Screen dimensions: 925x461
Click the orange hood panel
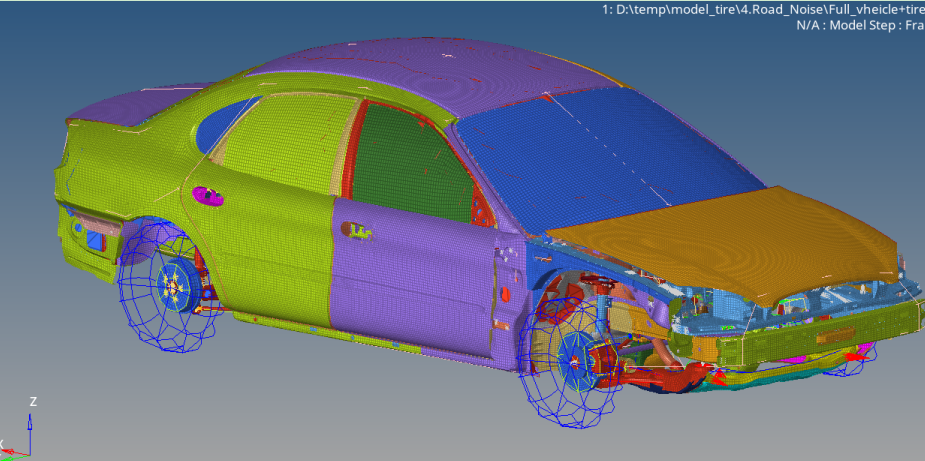[x=730, y=240]
